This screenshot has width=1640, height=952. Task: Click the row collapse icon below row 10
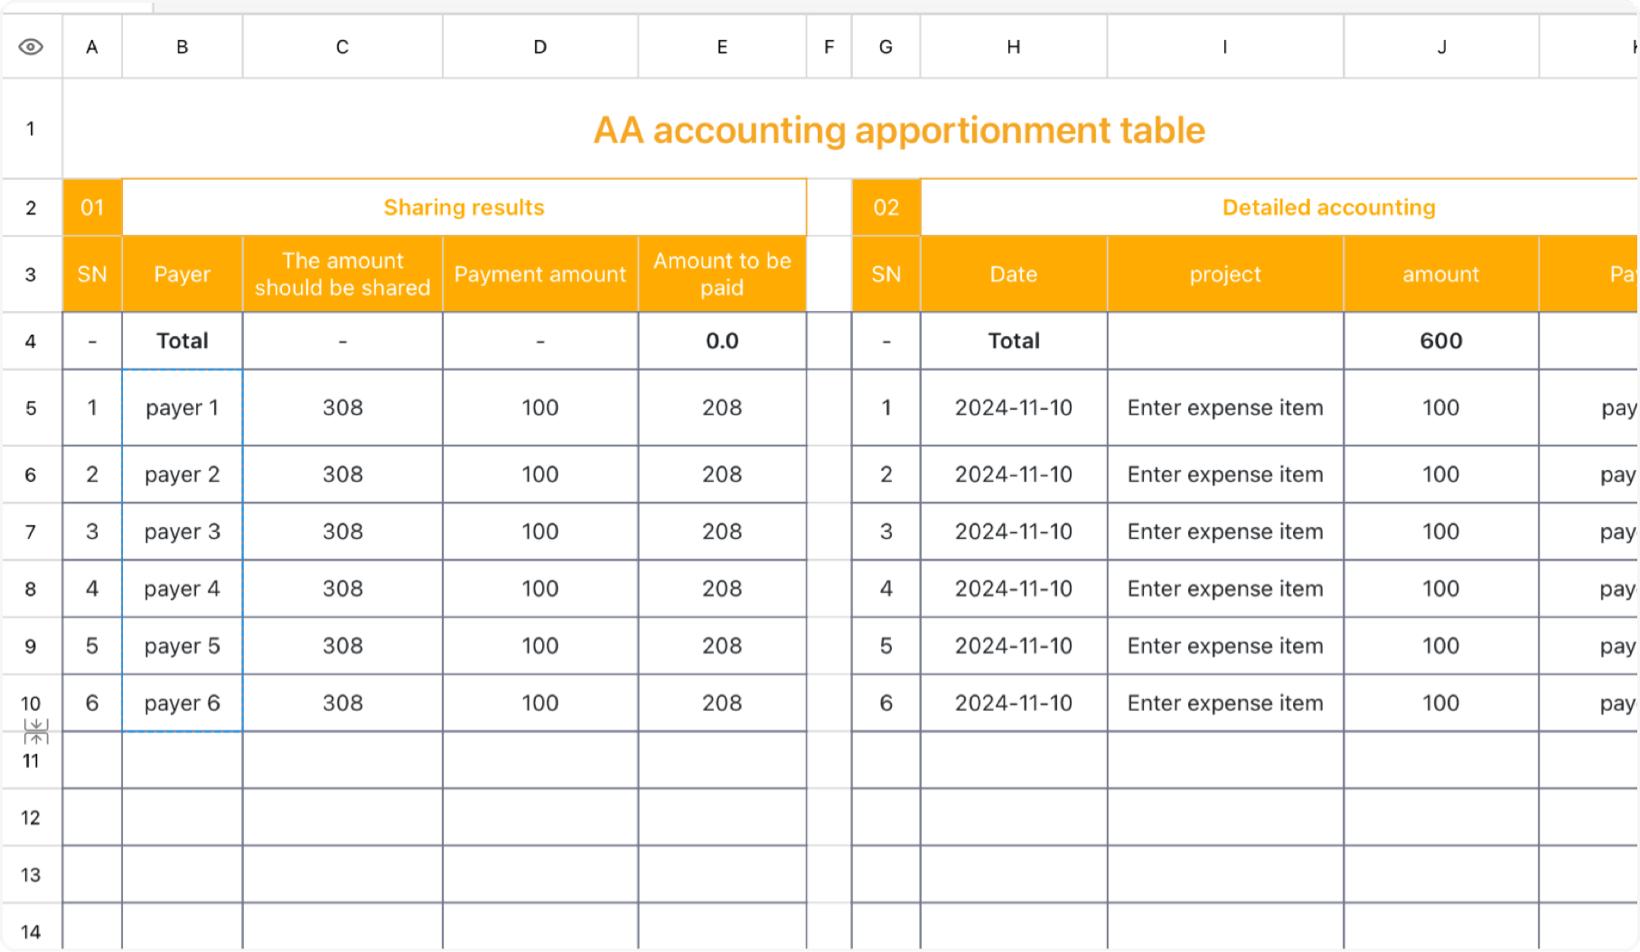click(x=36, y=732)
